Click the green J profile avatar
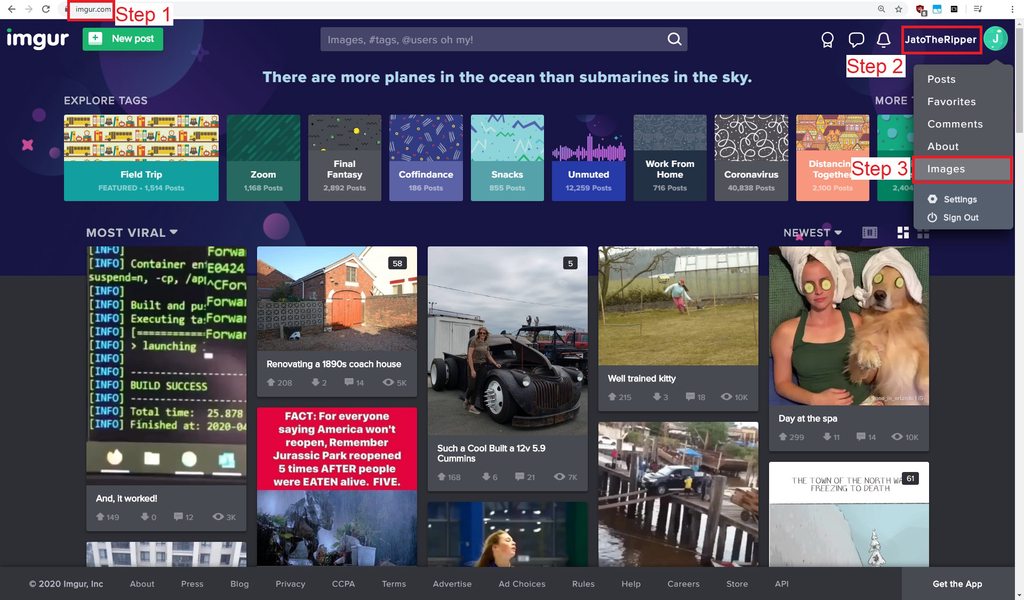The height and width of the screenshot is (600, 1024). click(995, 39)
